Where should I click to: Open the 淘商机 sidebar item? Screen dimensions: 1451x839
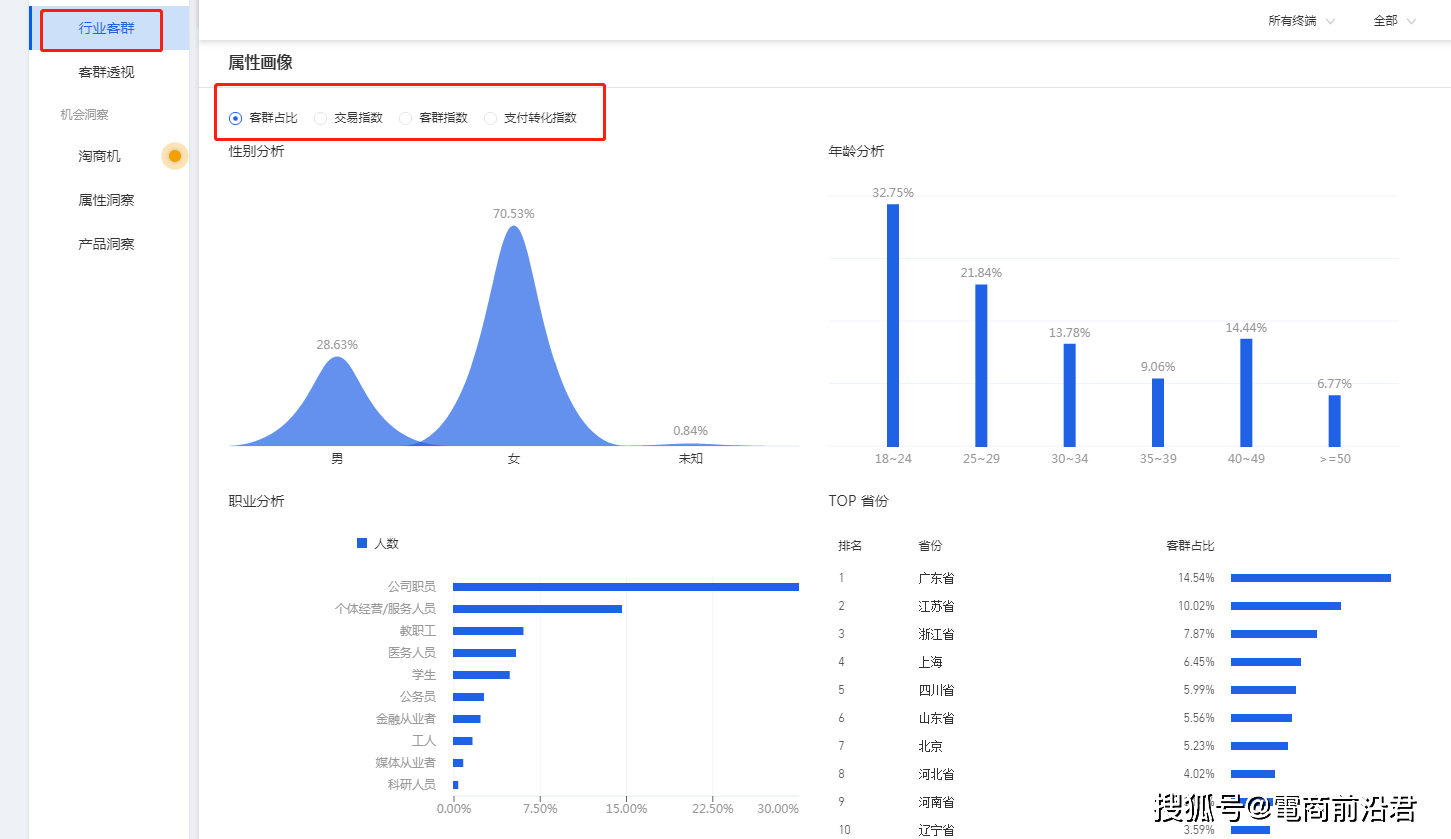tap(100, 156)
